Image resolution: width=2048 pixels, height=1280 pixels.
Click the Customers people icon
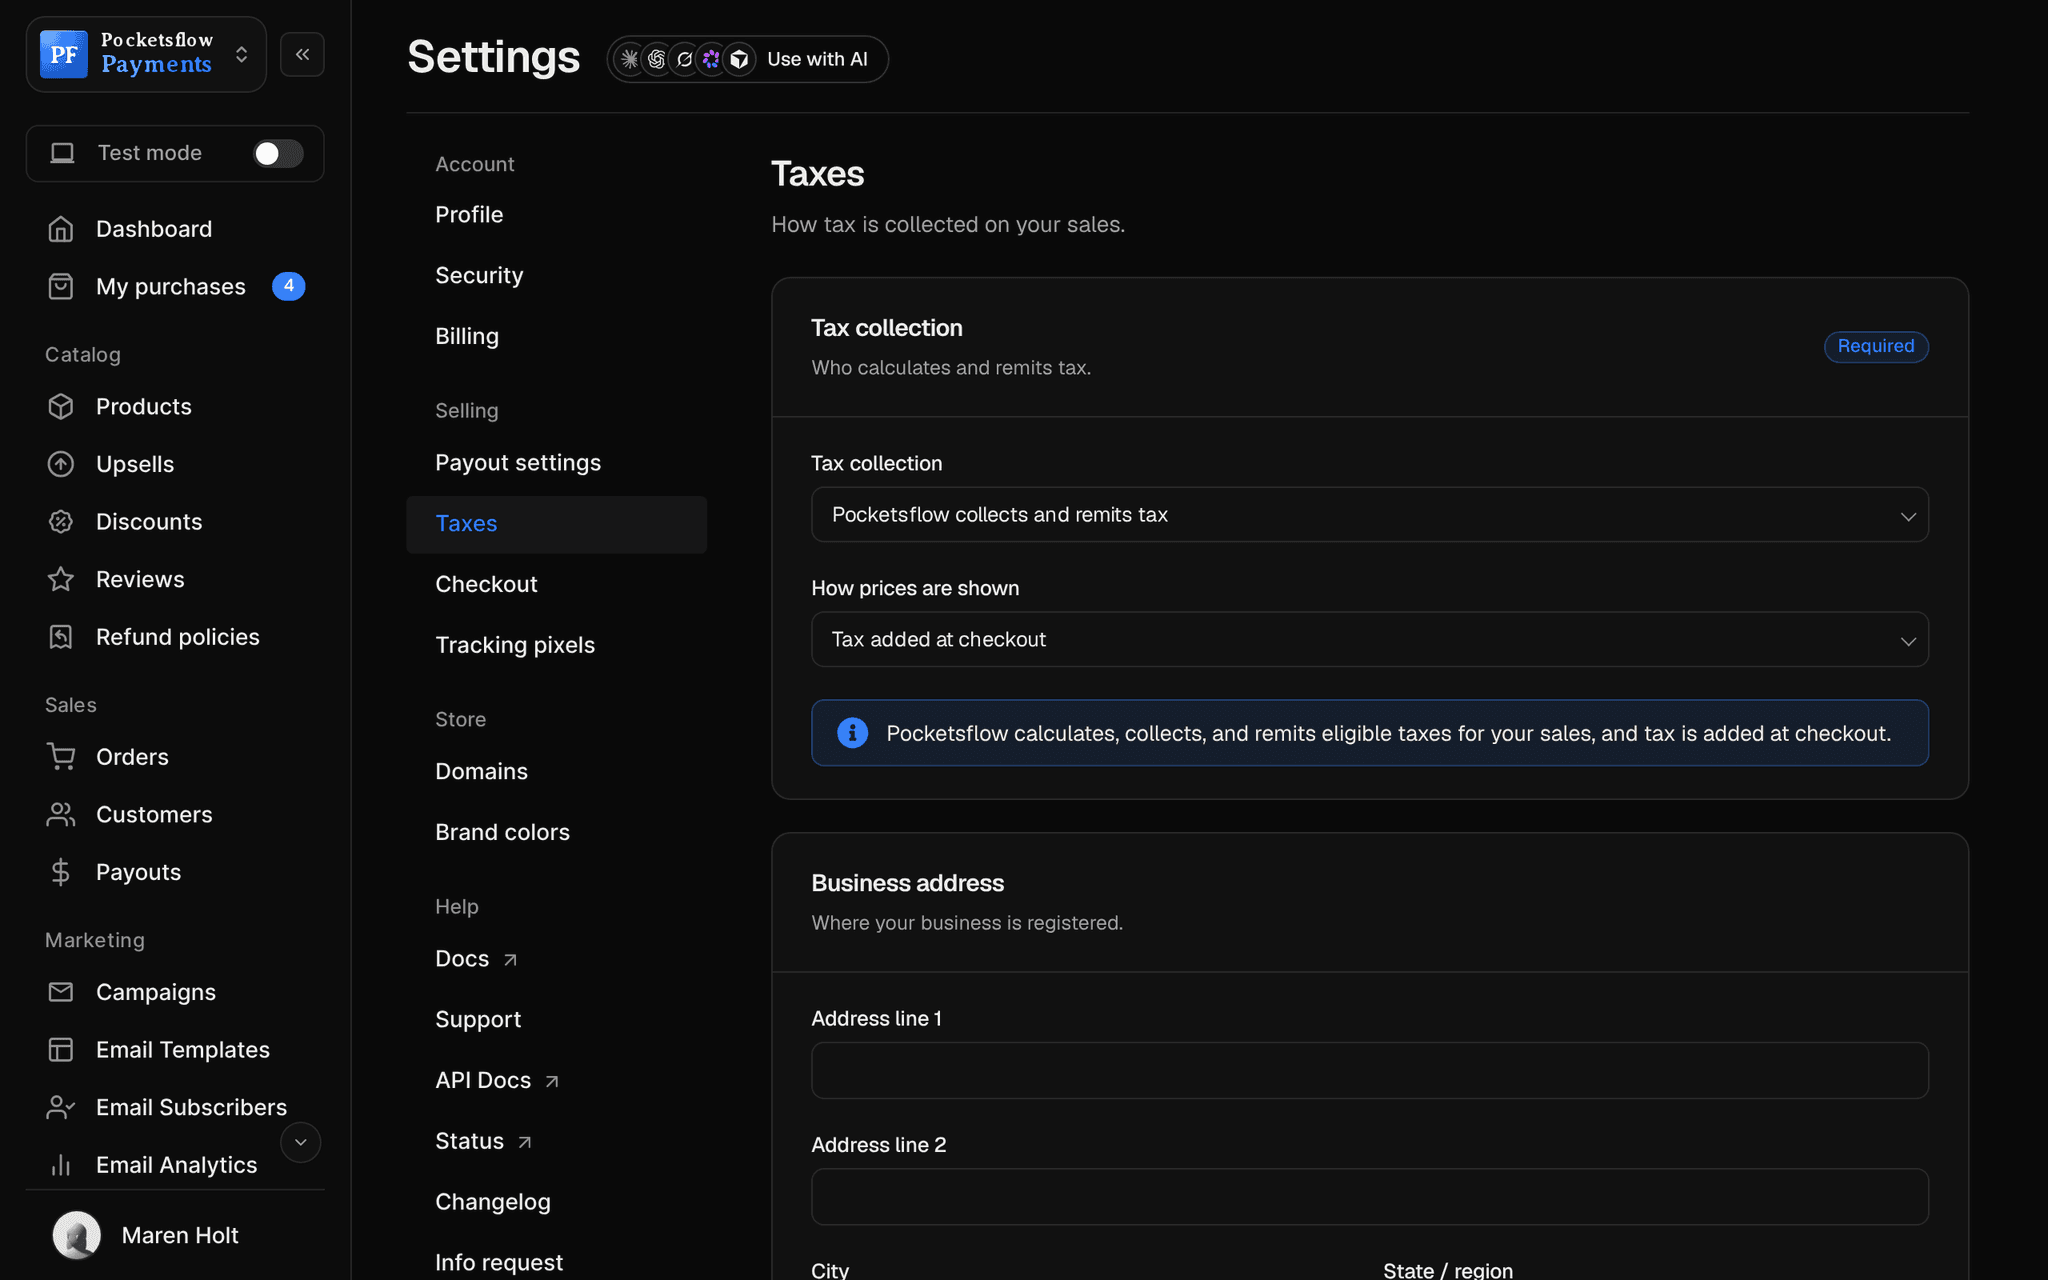click(x=61, y=815)
